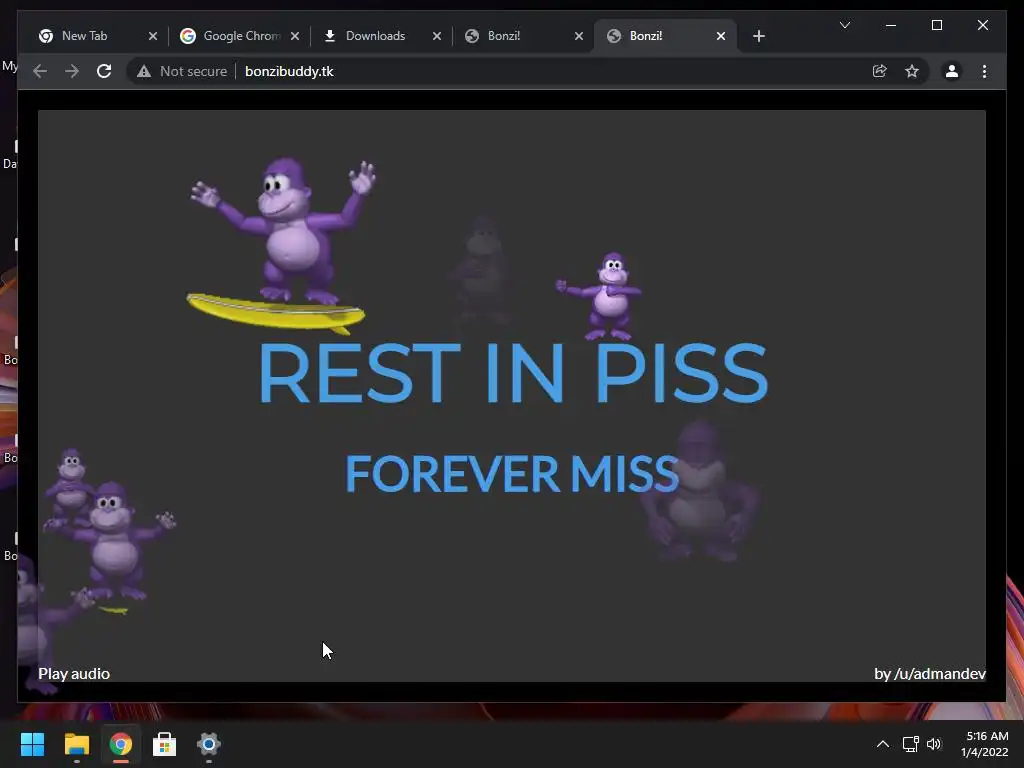Screen dimensions: 1024x768
Task: Open Microsoft Store from taskbar
Action: (x=165, y=744)
